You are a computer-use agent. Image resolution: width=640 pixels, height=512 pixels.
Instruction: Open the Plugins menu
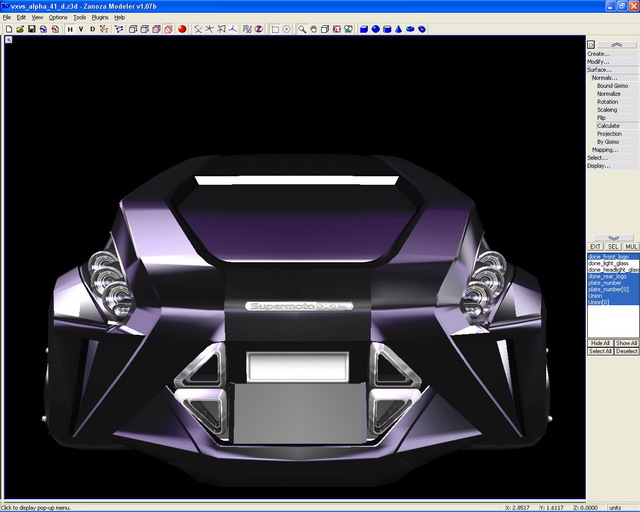click(100, 17)
